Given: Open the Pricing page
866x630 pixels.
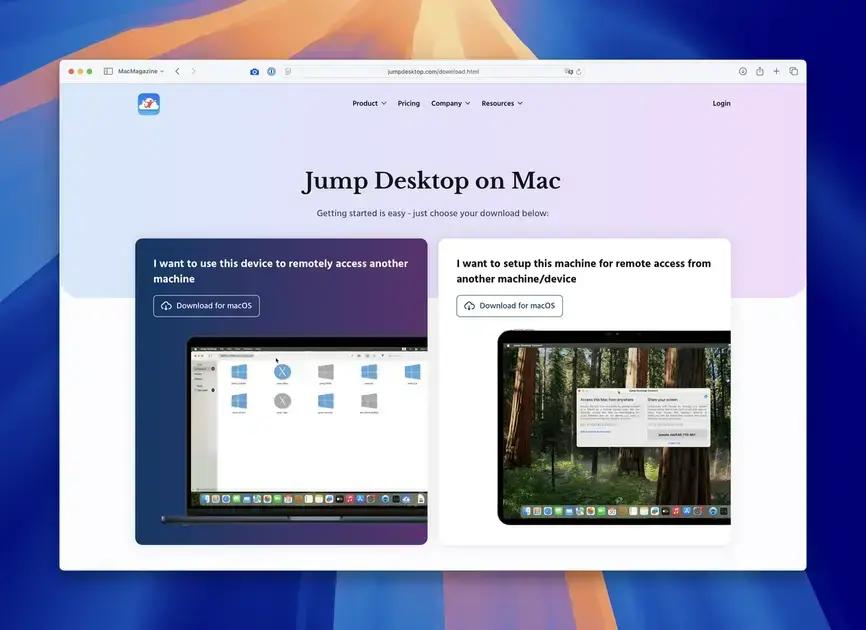Looking at the screenshot, I should (x=409, y=103).
